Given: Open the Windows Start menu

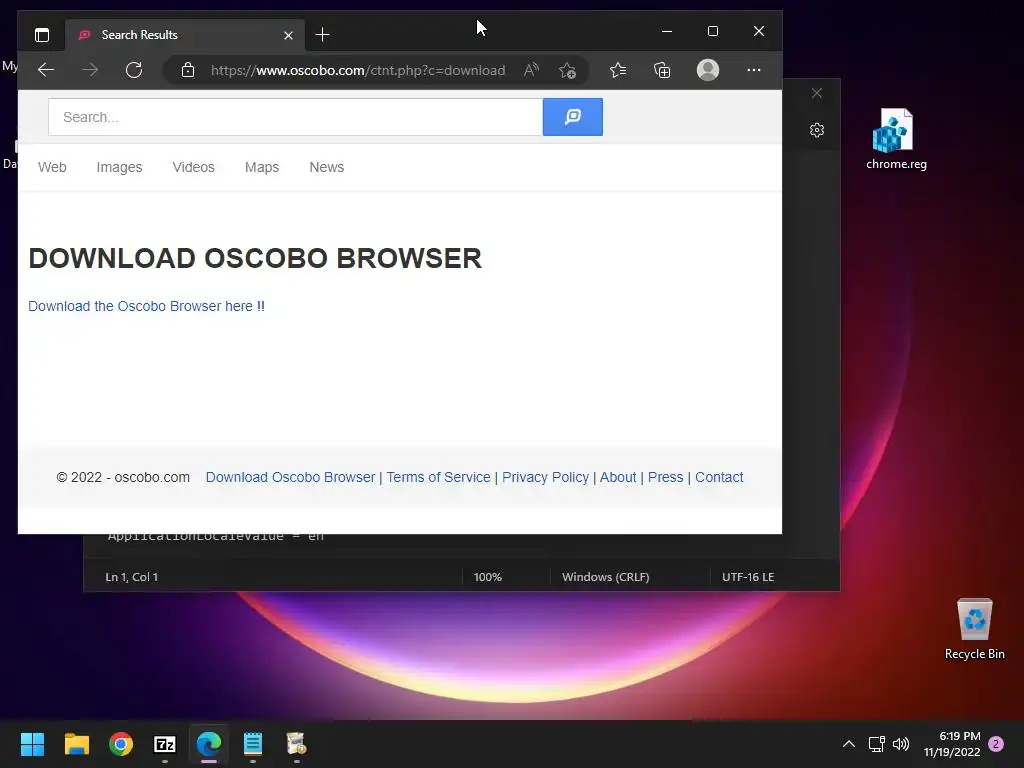Looking at the screenshot, I should [32, 744].
